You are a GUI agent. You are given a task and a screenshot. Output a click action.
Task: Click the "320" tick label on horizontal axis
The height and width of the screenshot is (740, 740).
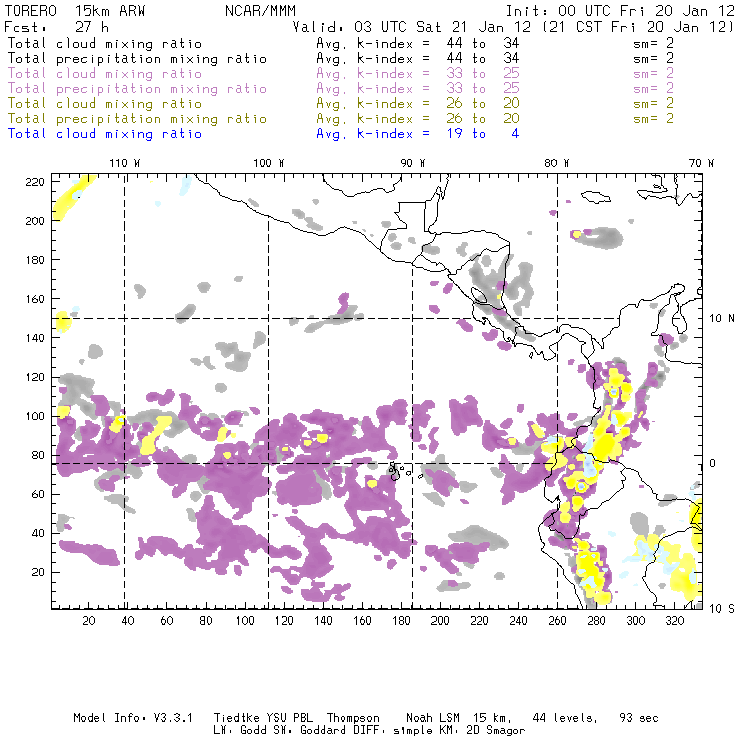pos(674,621)
